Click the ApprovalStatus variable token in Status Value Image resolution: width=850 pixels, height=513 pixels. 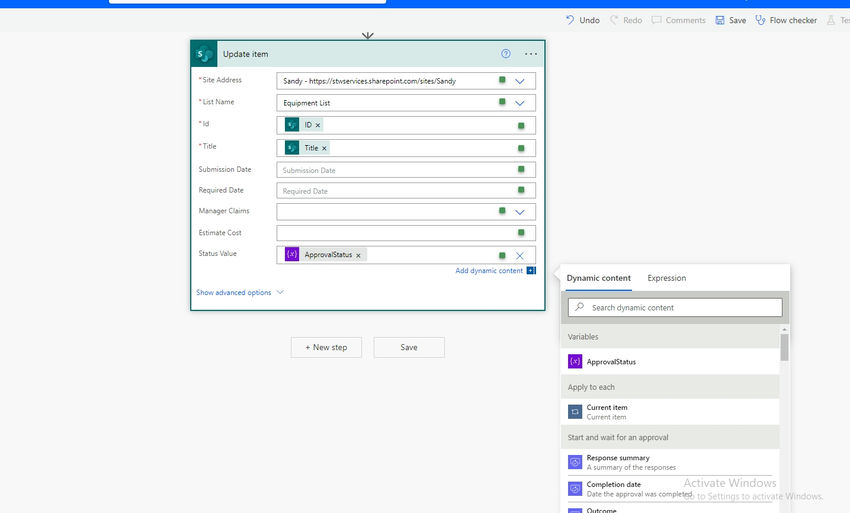325,254
